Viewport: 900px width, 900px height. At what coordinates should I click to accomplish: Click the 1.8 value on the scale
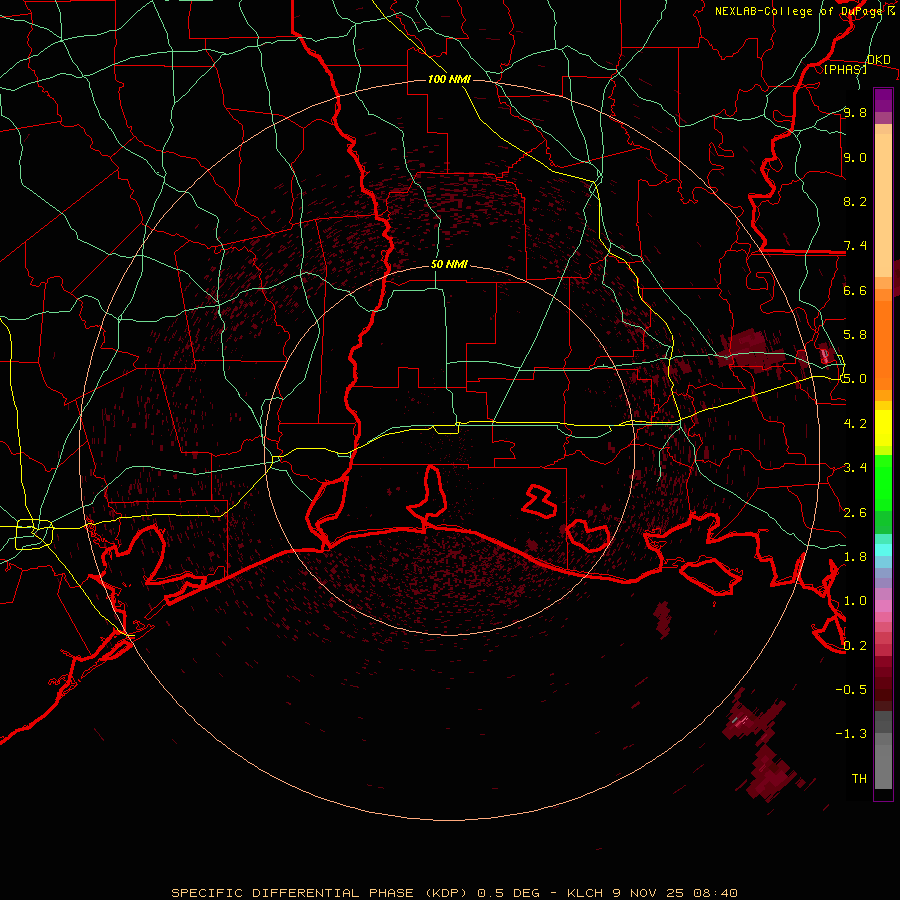click(855, 556)
